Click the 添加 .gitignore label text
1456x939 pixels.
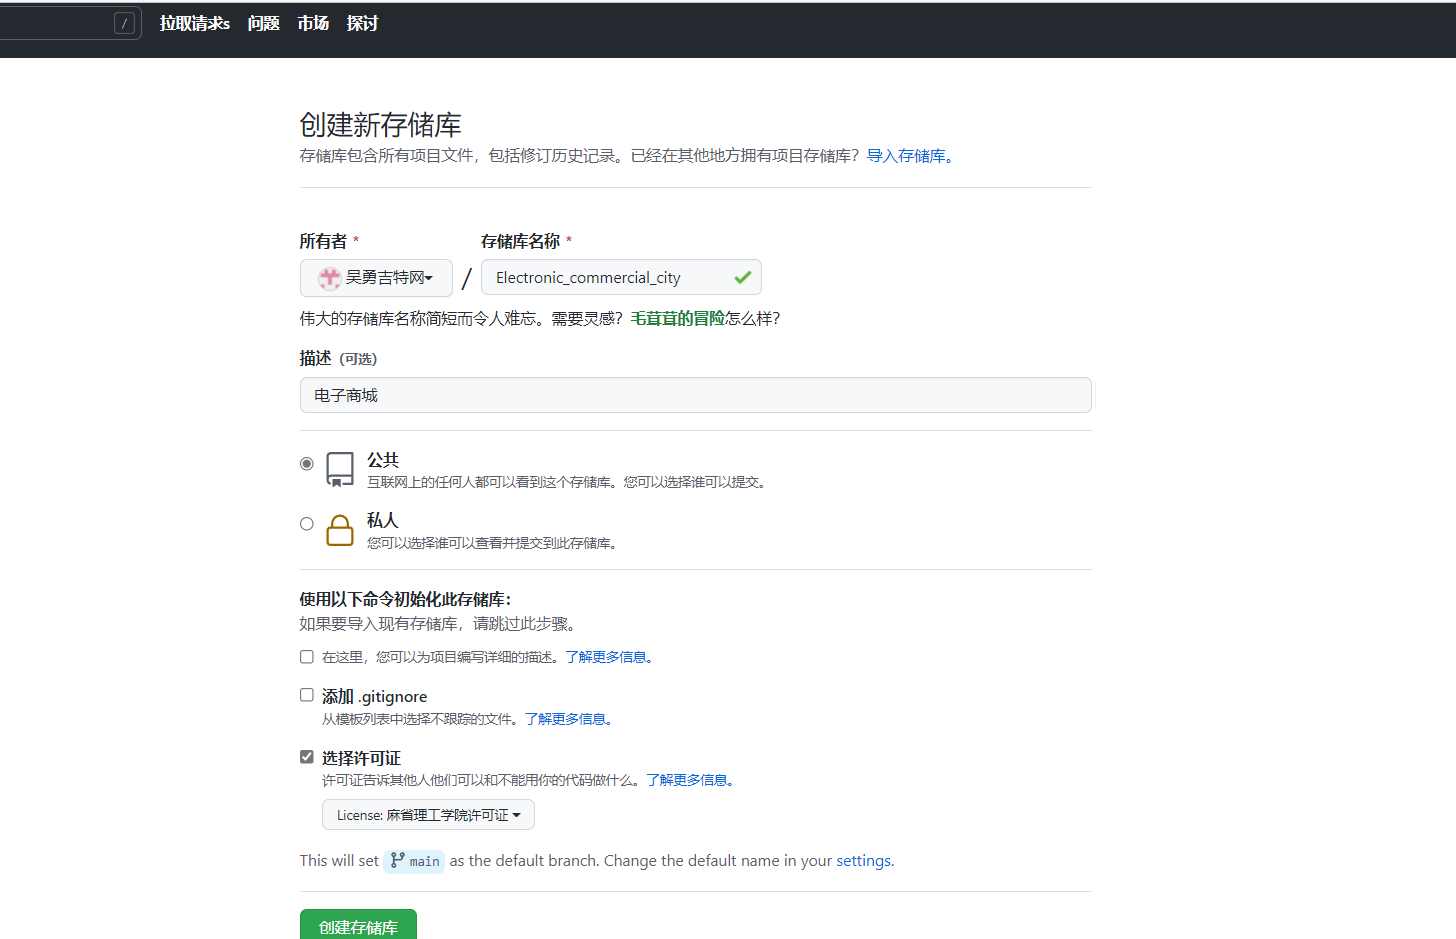(x=374, y=696)
